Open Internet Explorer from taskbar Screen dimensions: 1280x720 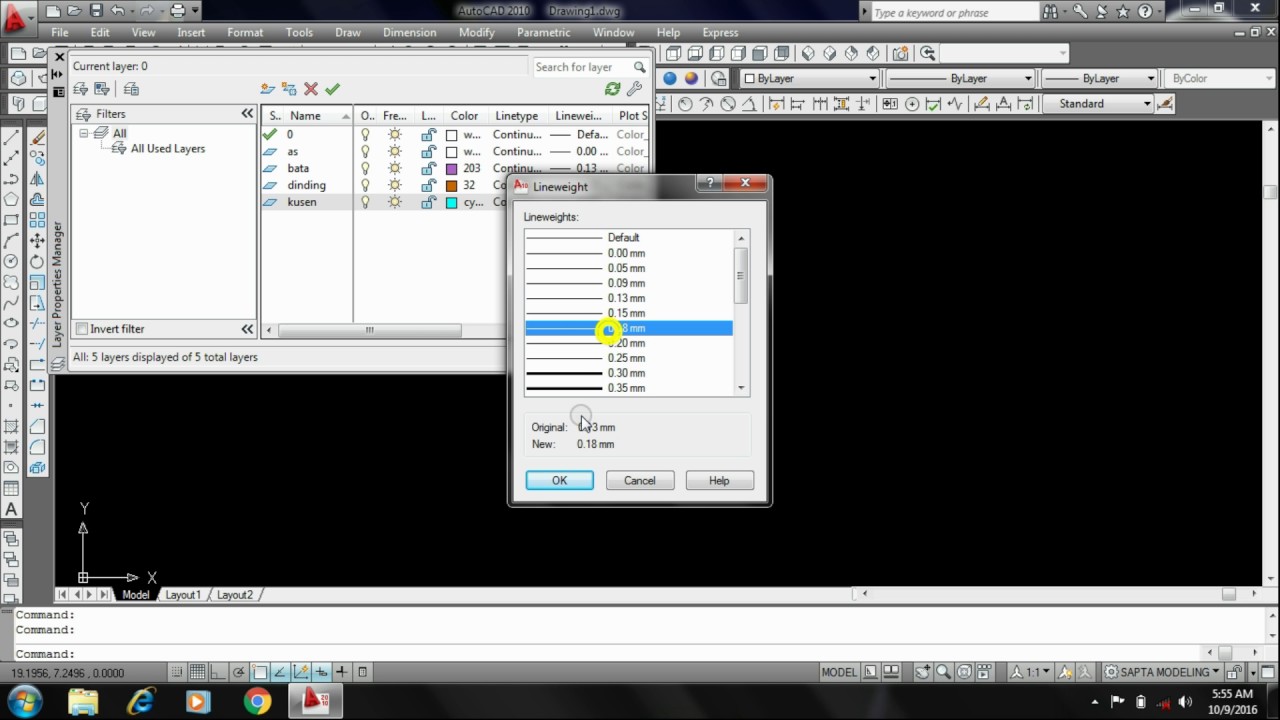141,701
